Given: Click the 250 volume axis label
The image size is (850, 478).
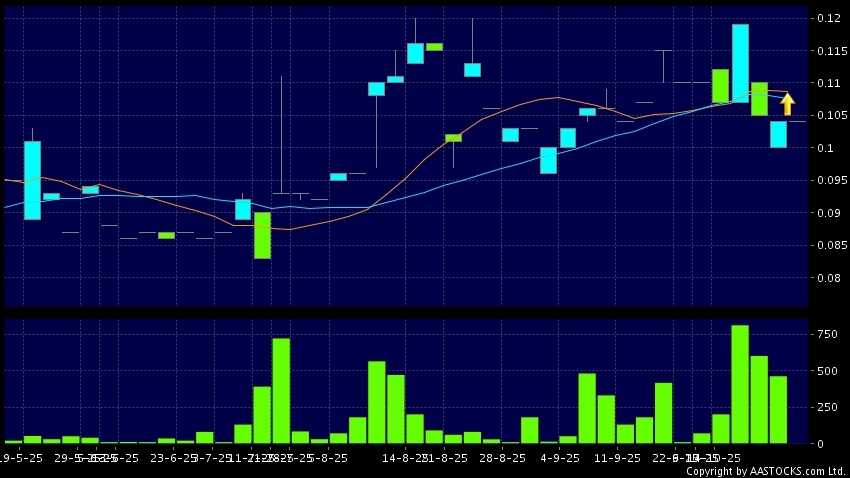Looking at the screenshot, I should click(827, 407).
